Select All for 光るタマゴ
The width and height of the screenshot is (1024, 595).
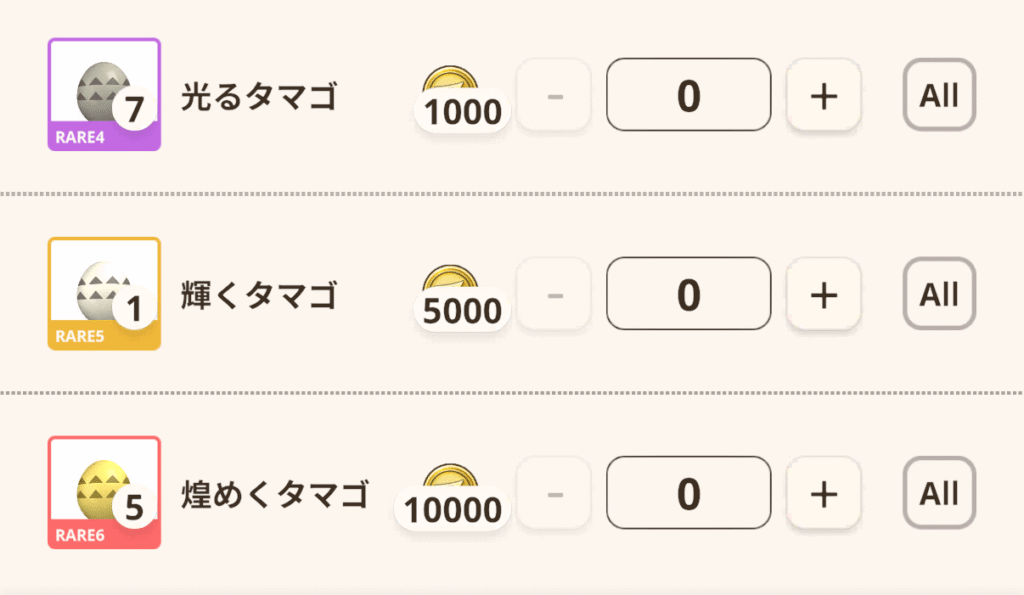(939, 95)
